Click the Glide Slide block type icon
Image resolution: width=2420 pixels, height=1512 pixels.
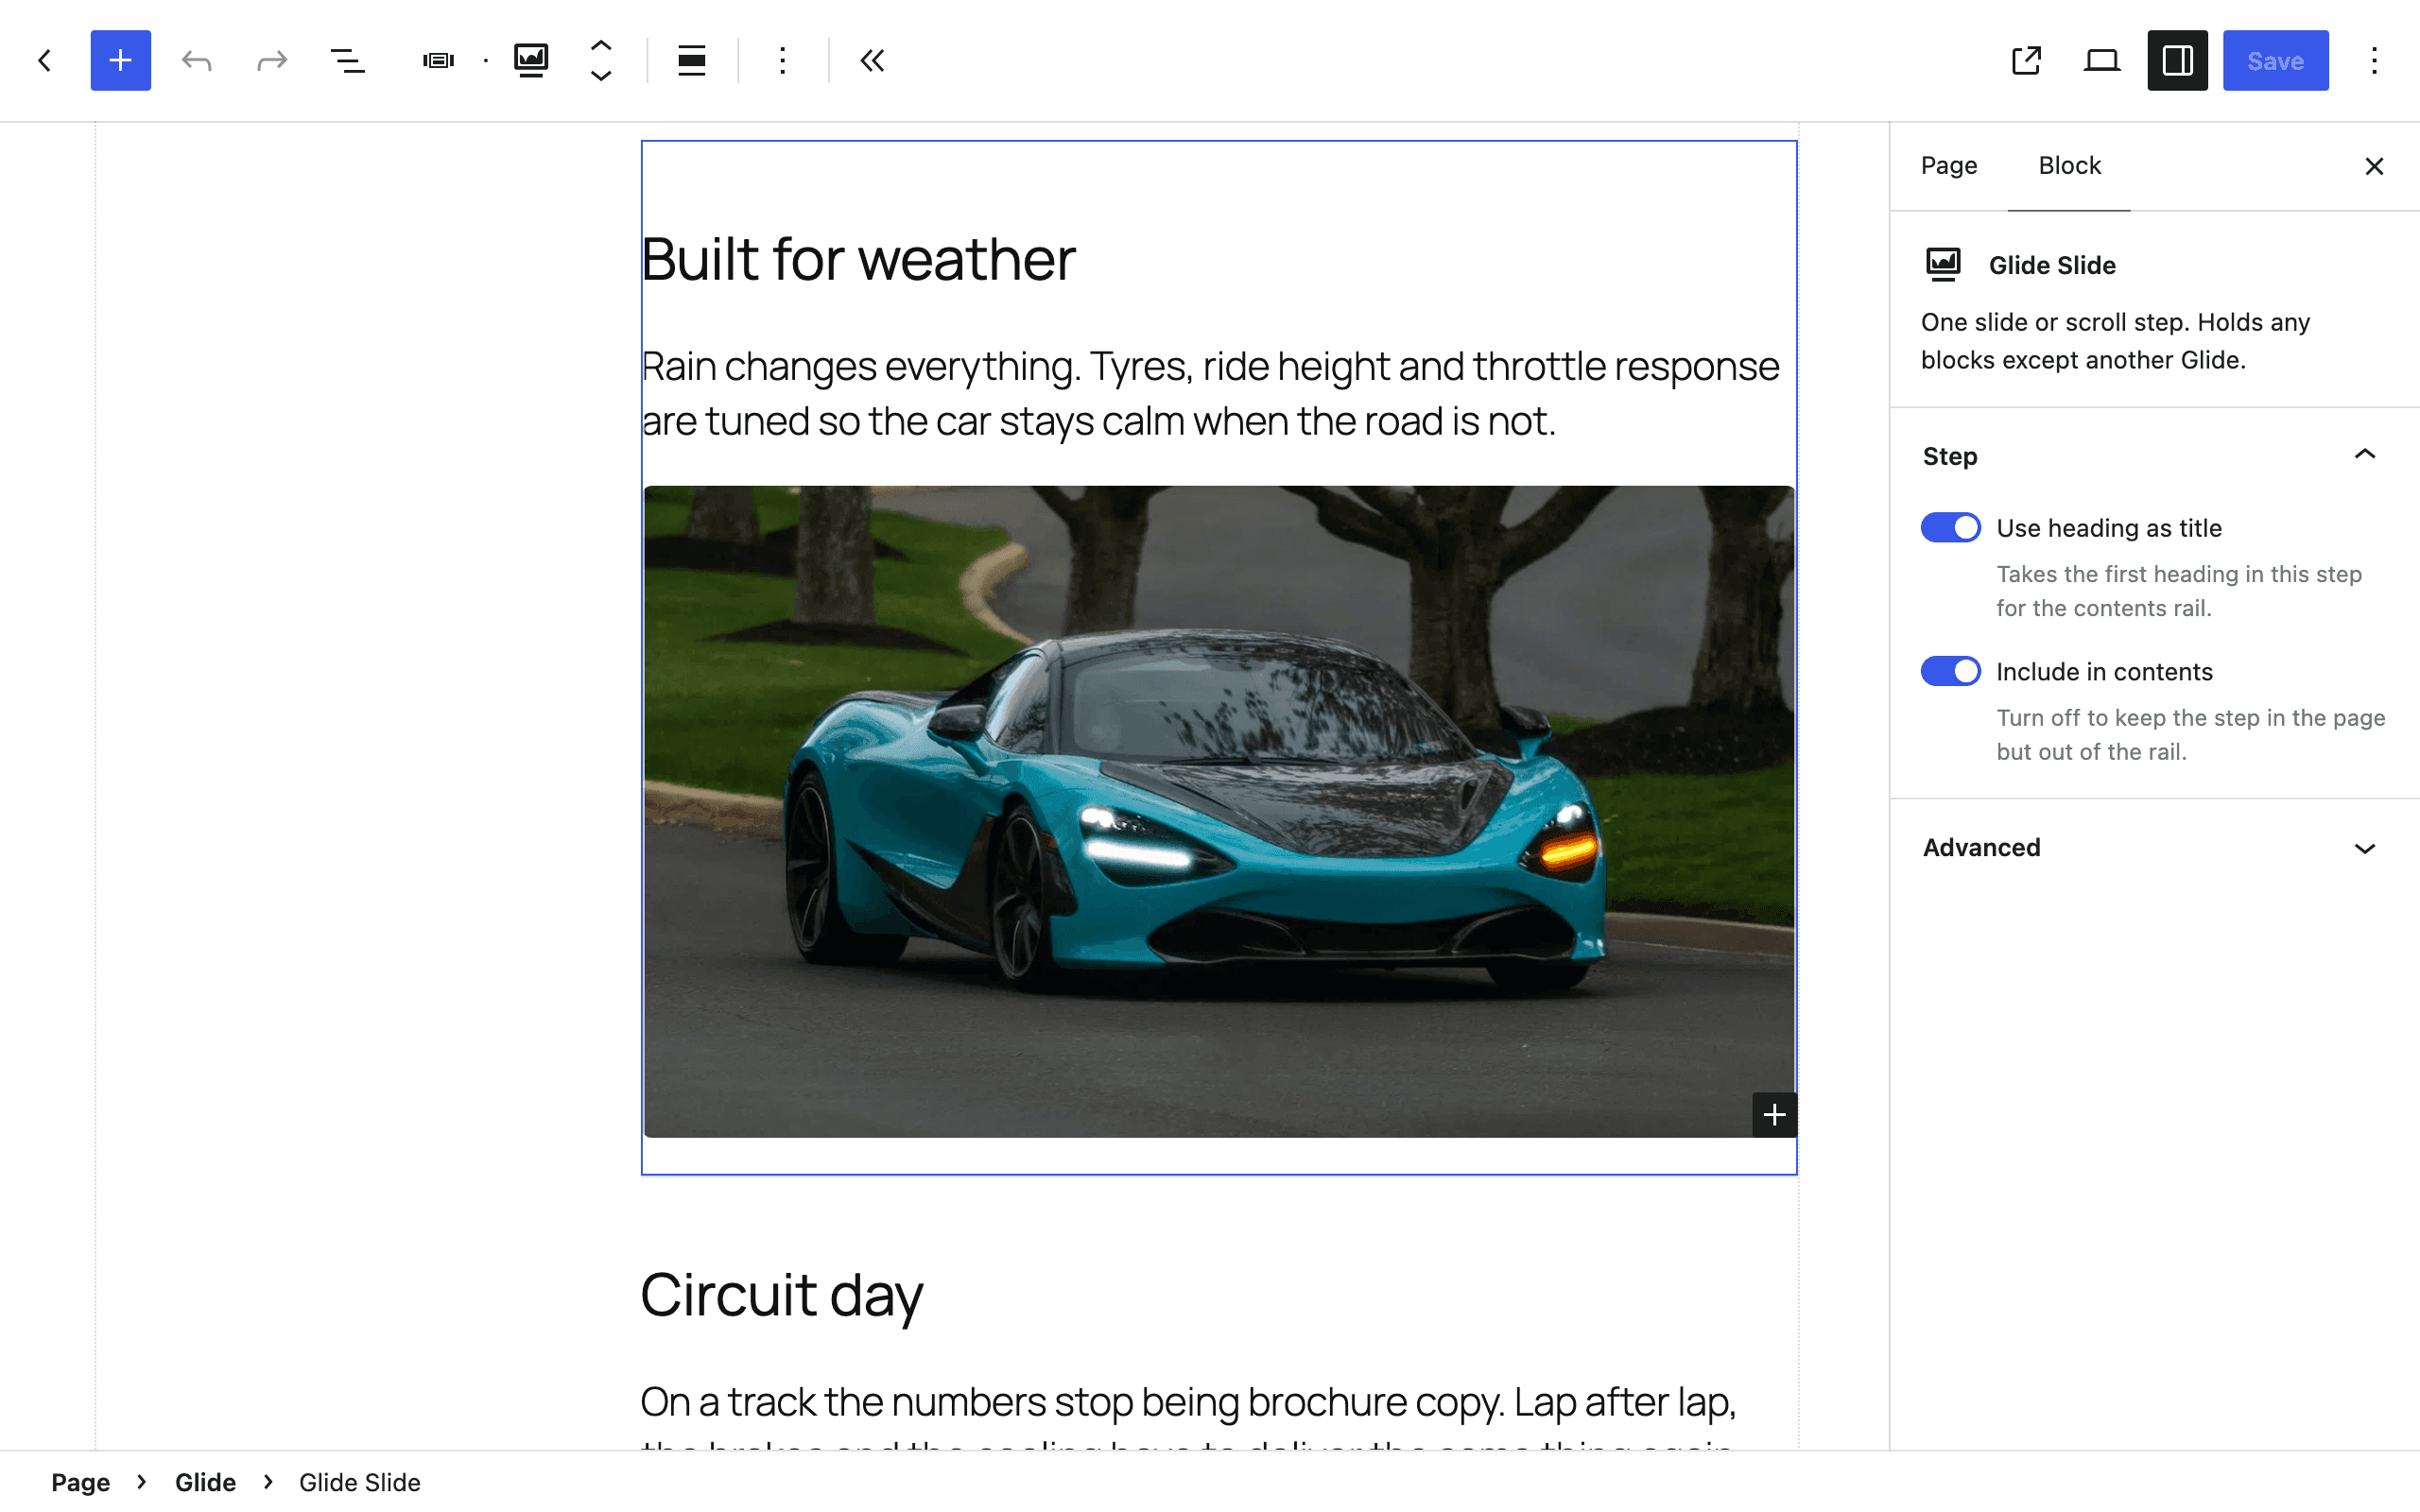click(531, 60)
